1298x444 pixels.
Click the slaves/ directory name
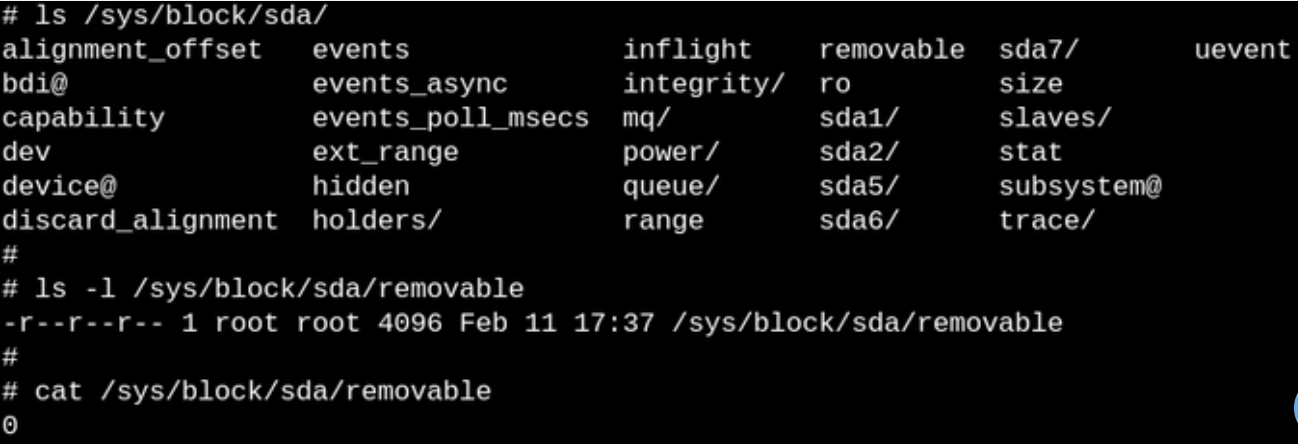click(1056, 118)
